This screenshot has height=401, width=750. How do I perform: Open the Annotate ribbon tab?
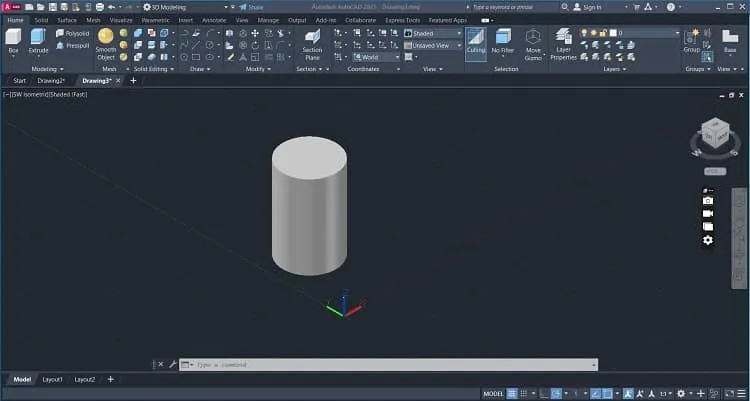(x=214, y=20)
